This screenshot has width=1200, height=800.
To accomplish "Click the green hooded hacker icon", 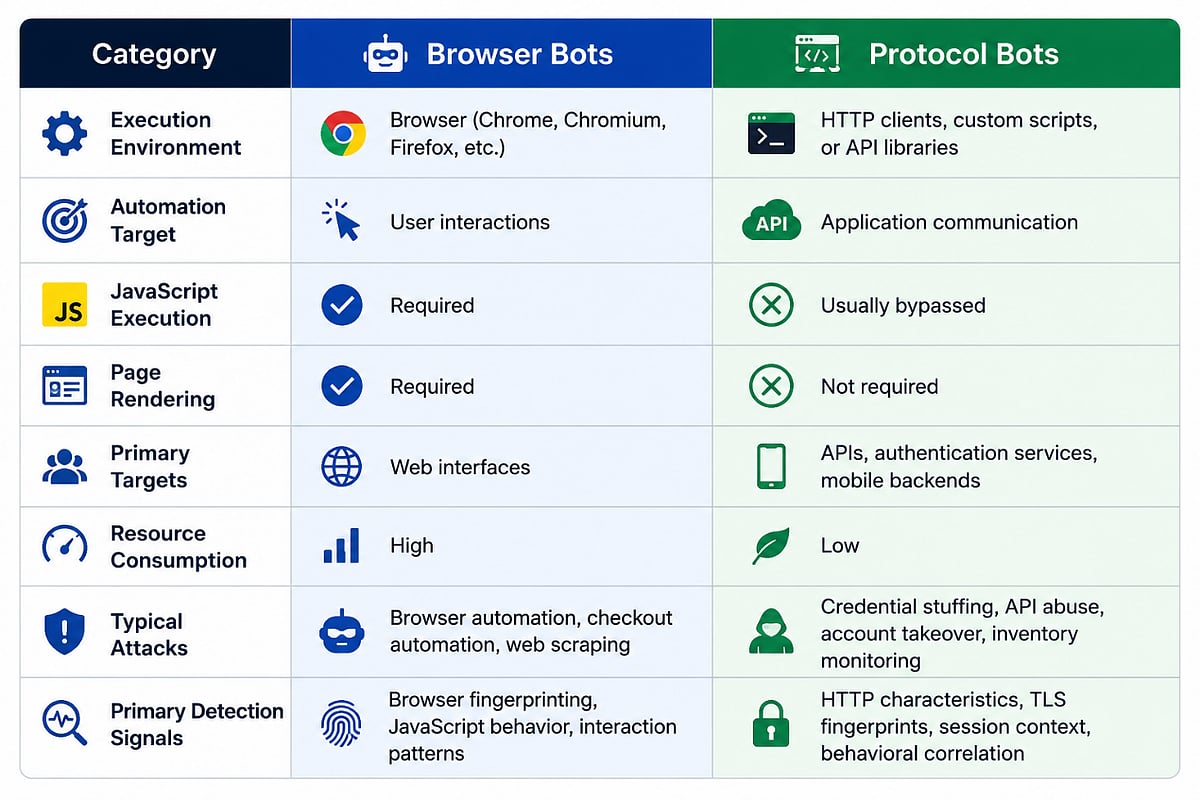I will coord(771,632).
